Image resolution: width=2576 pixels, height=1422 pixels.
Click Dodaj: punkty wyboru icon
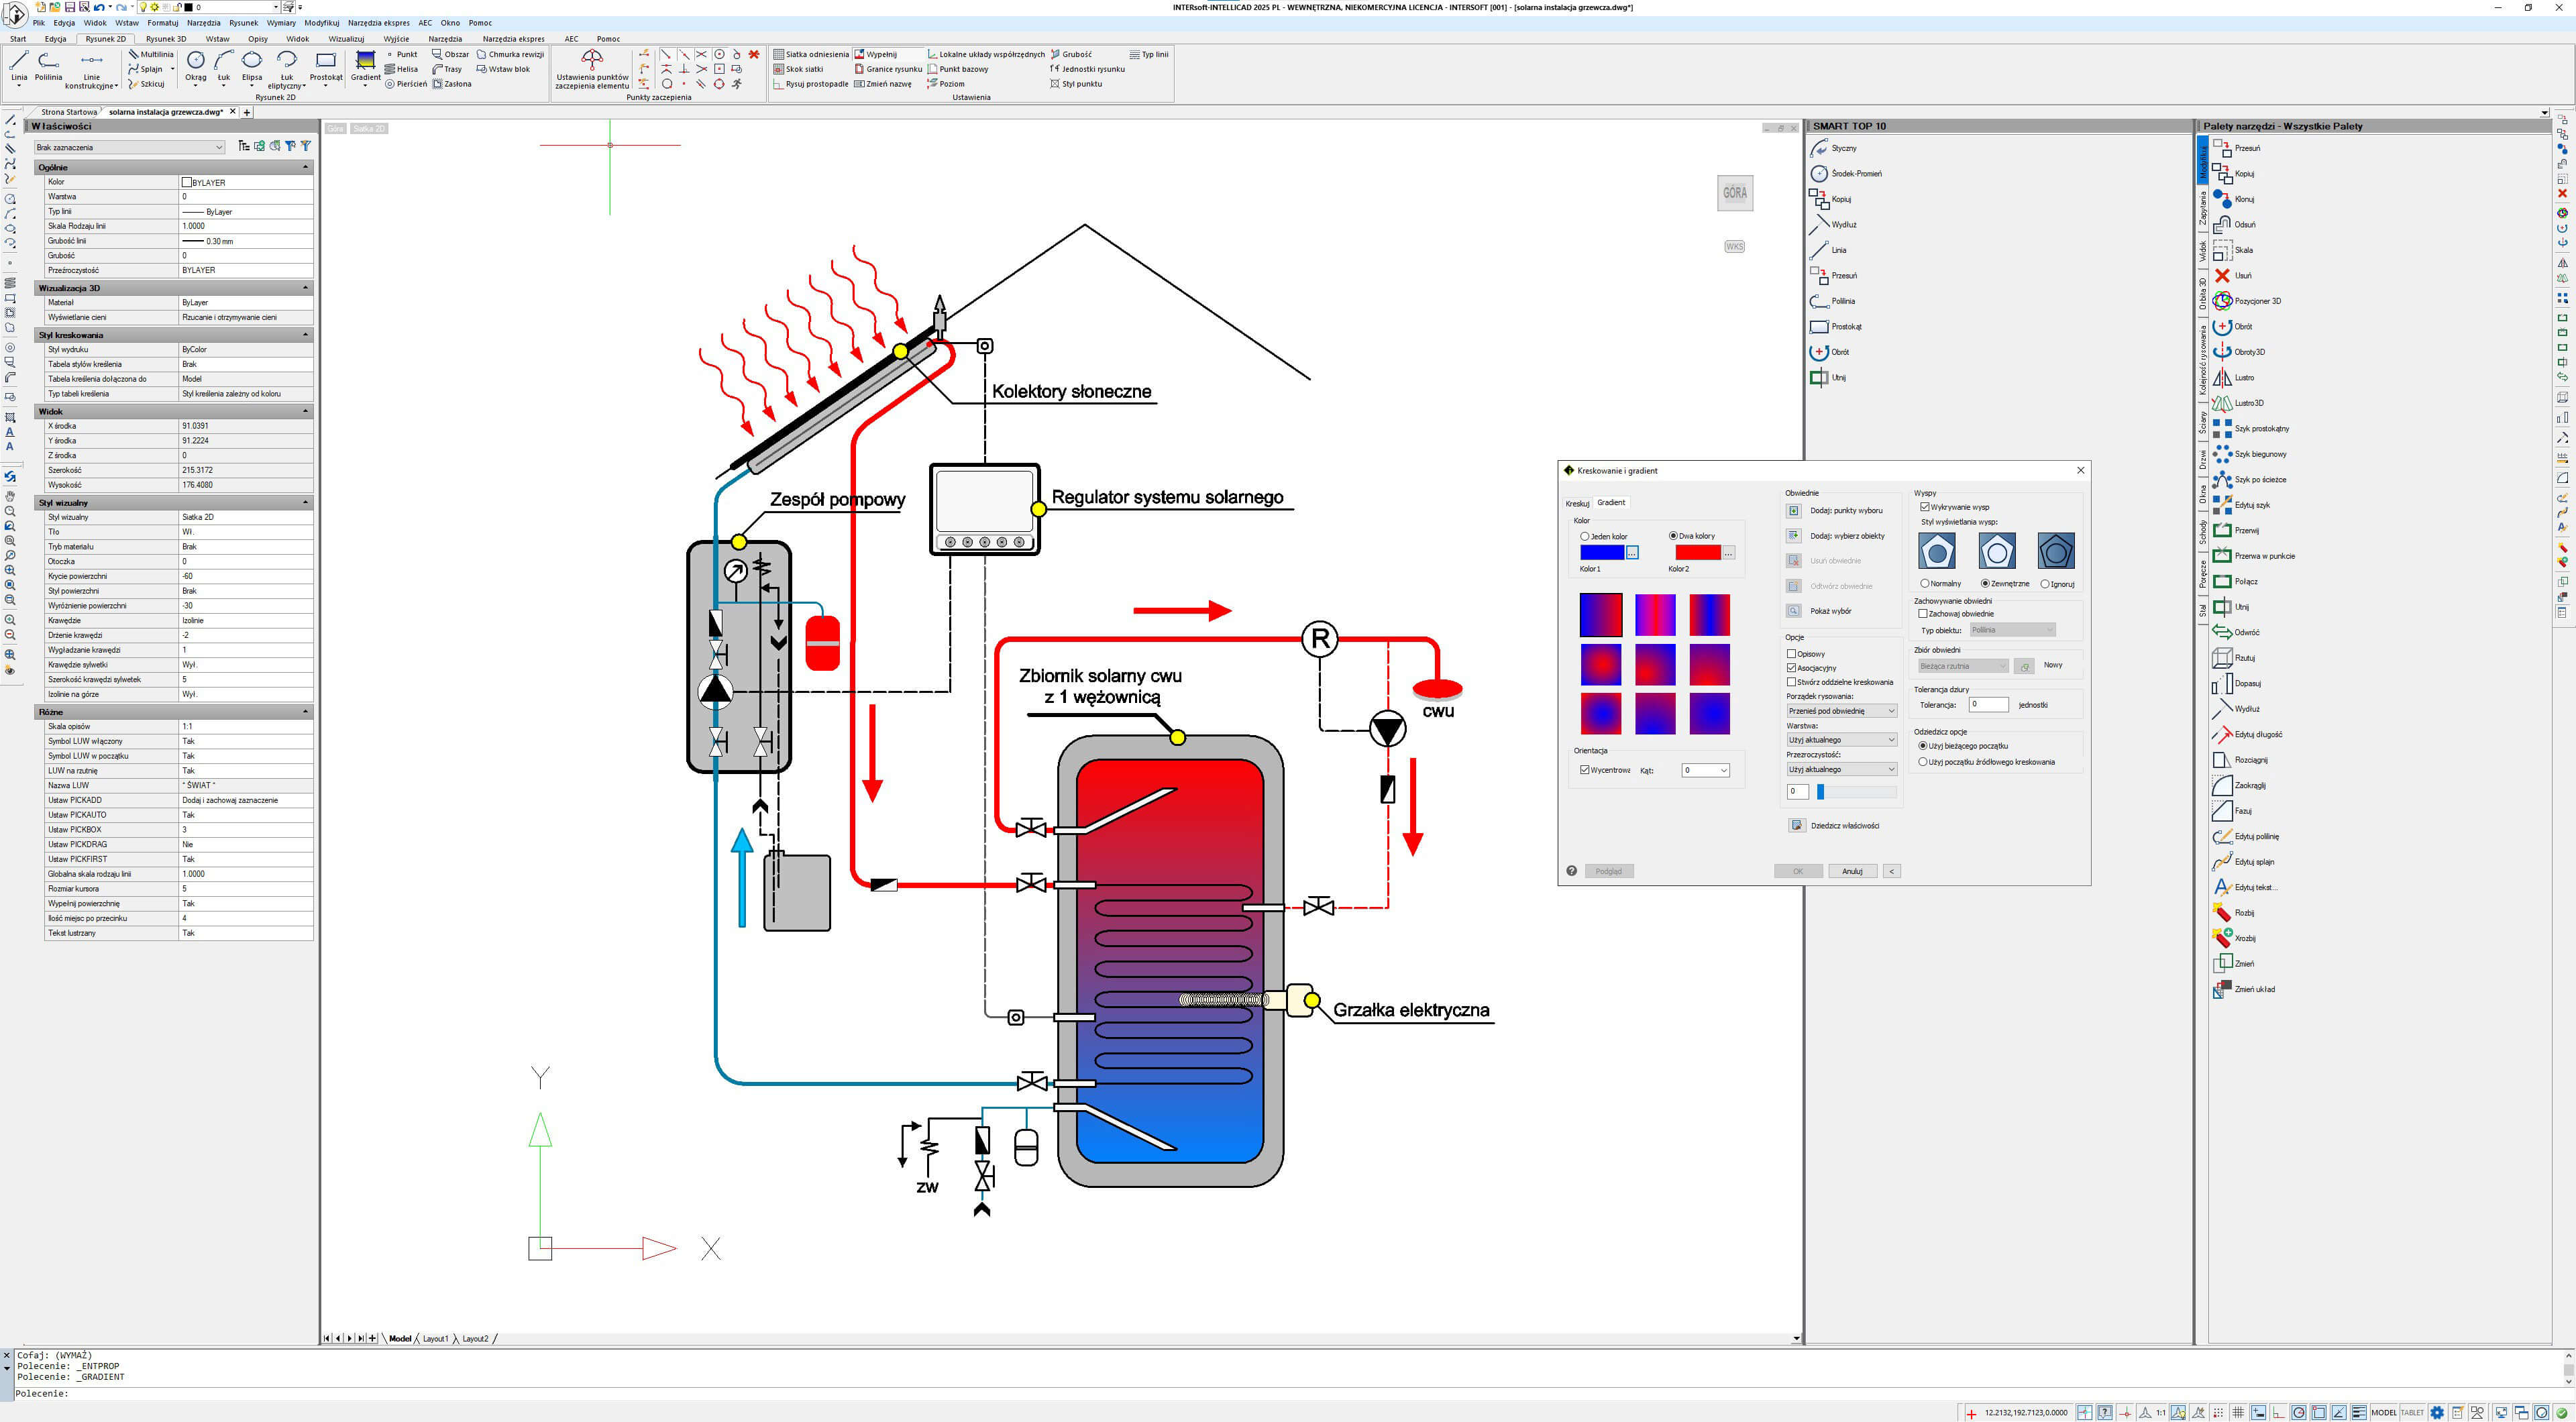coord(1793,511)
